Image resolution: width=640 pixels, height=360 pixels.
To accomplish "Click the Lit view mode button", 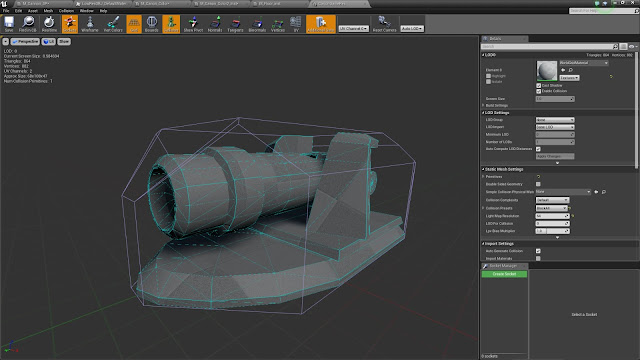I will pos(49,42).
